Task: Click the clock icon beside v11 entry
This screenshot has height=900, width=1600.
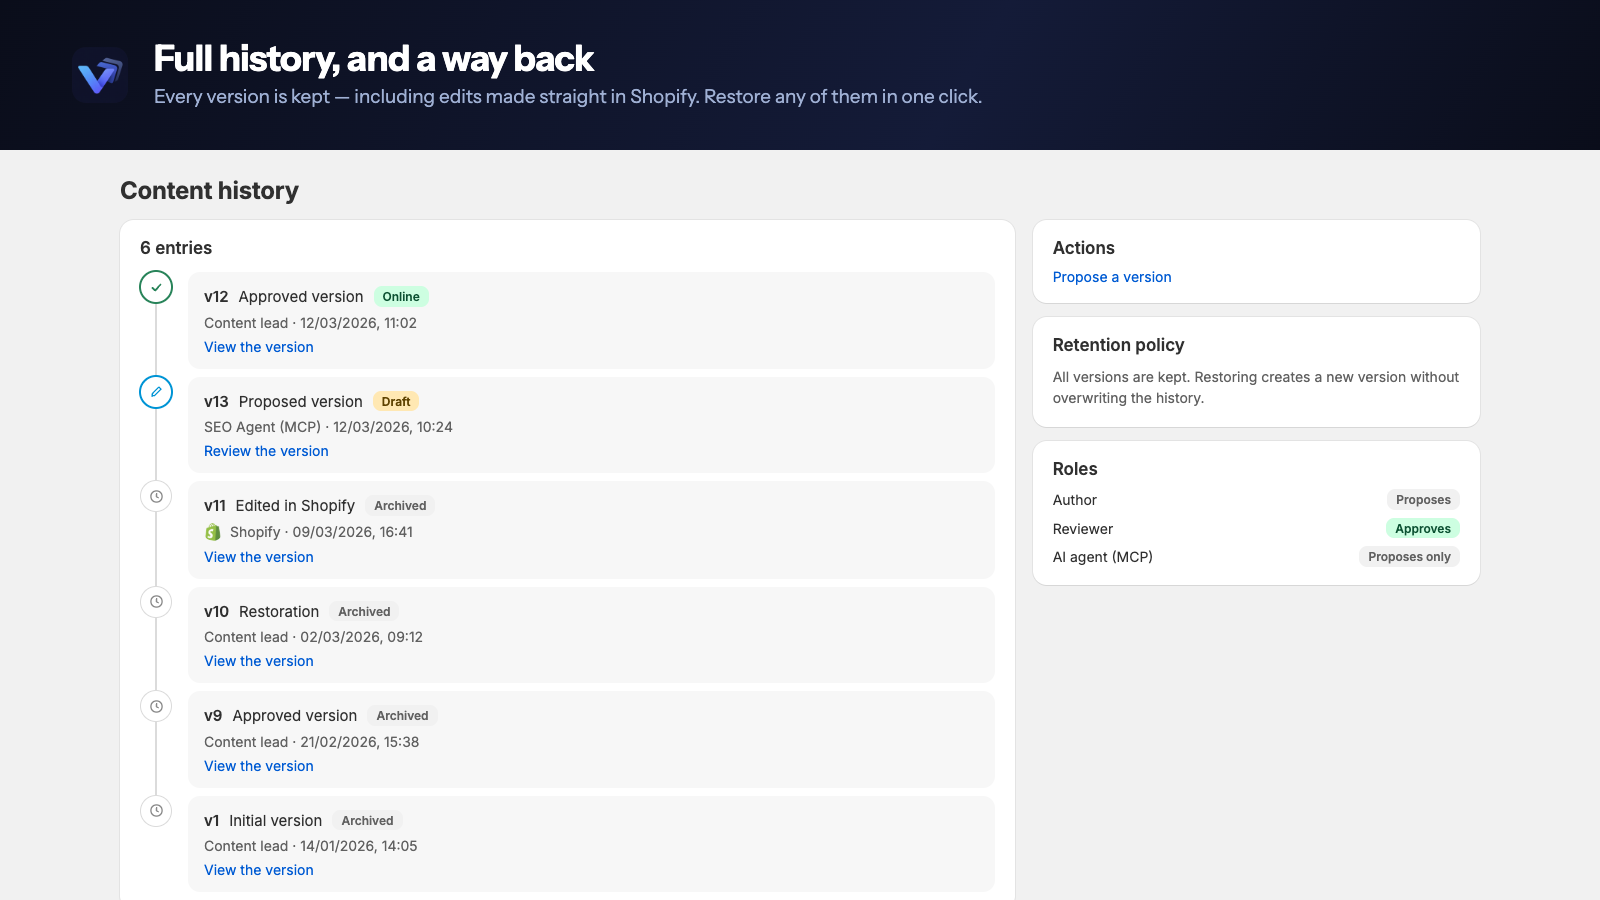Action: [156, 496]
